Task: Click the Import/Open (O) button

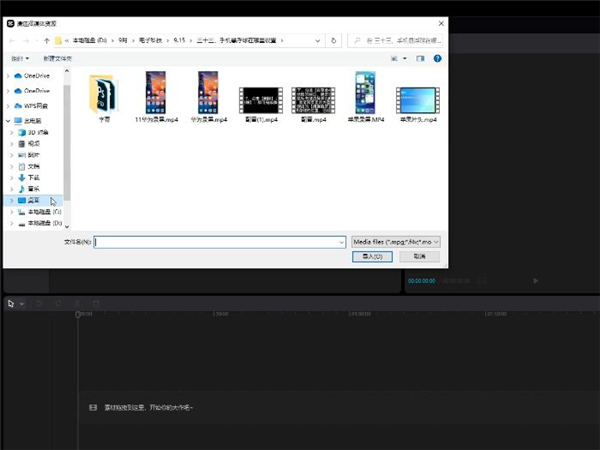Action: pos(372,256)
